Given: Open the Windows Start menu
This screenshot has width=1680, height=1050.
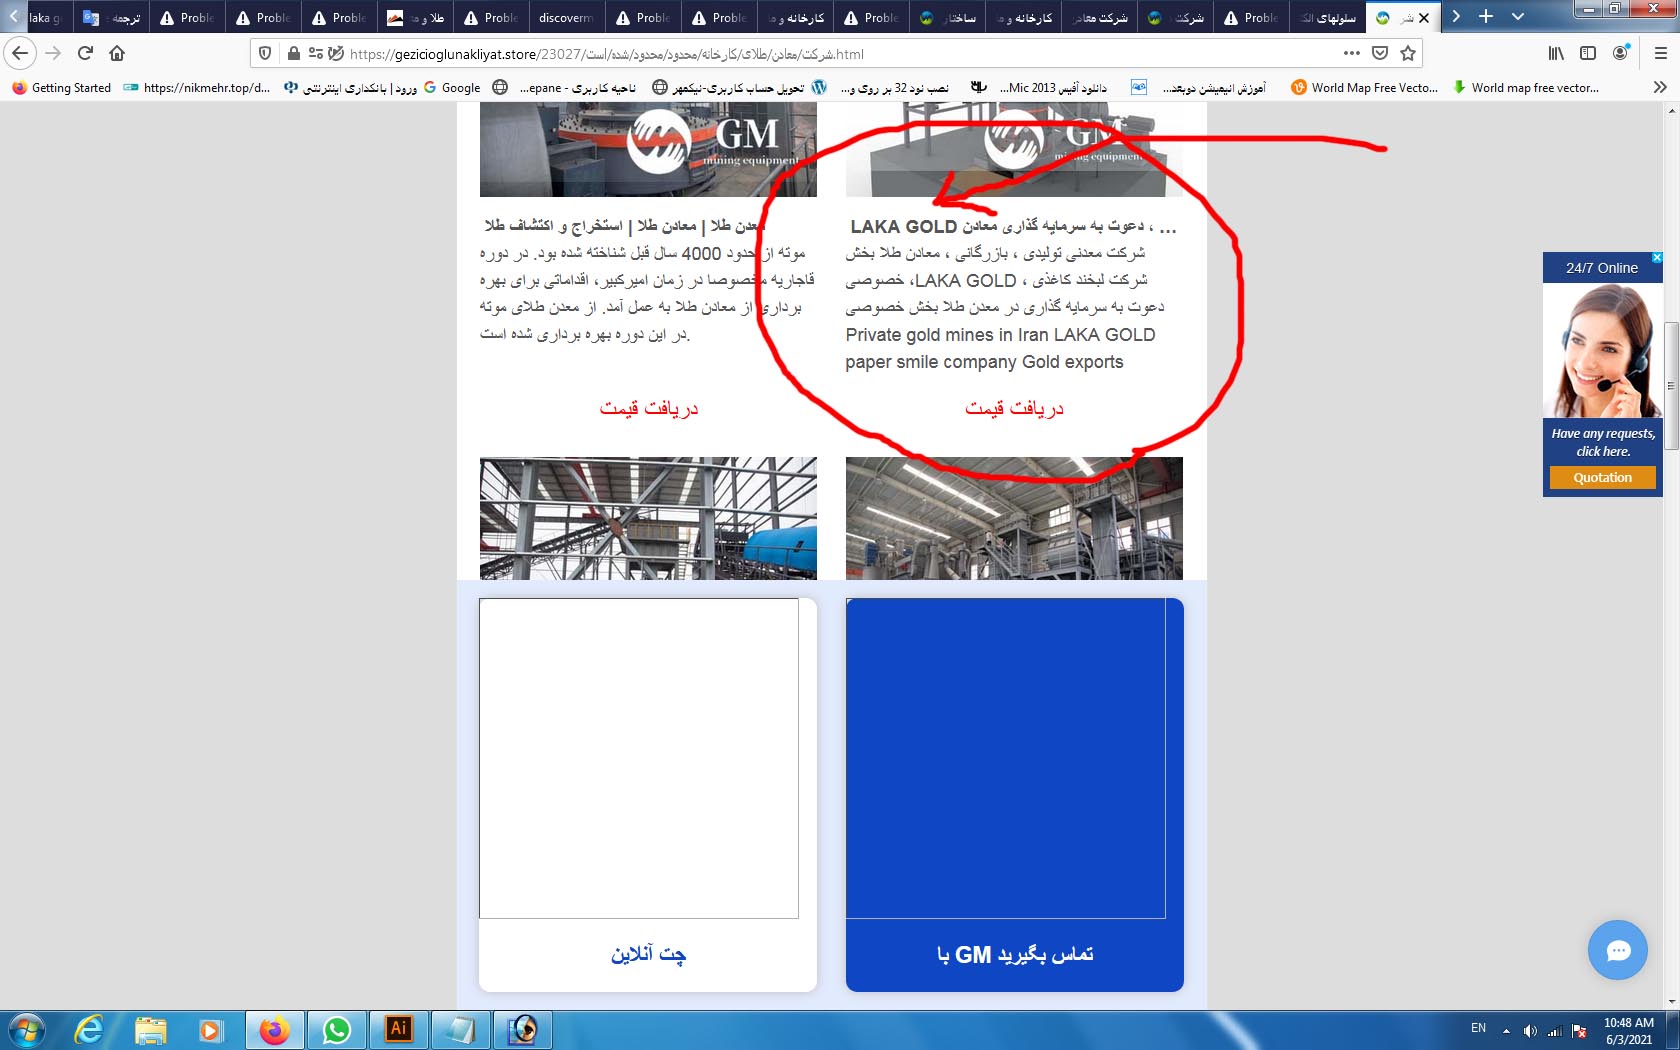Looking at the screenshot, I should 27,1030.
